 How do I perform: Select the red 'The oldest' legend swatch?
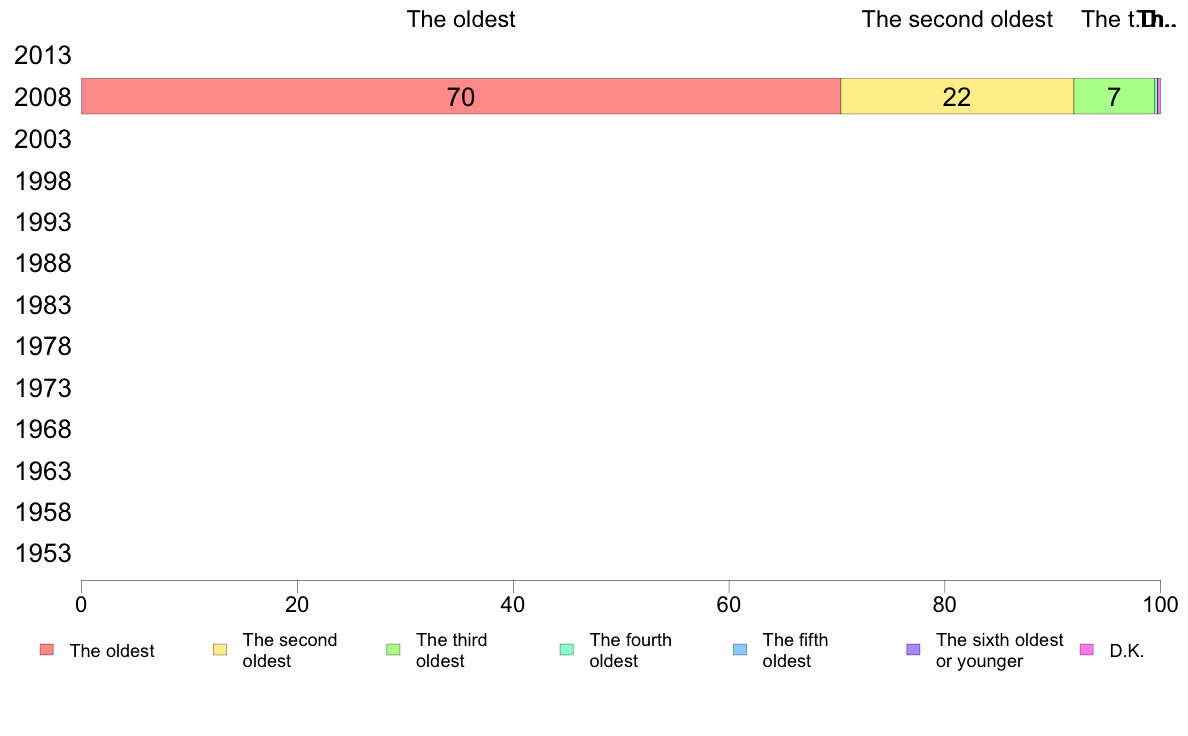pyautogui.click(x=47, y=650)
